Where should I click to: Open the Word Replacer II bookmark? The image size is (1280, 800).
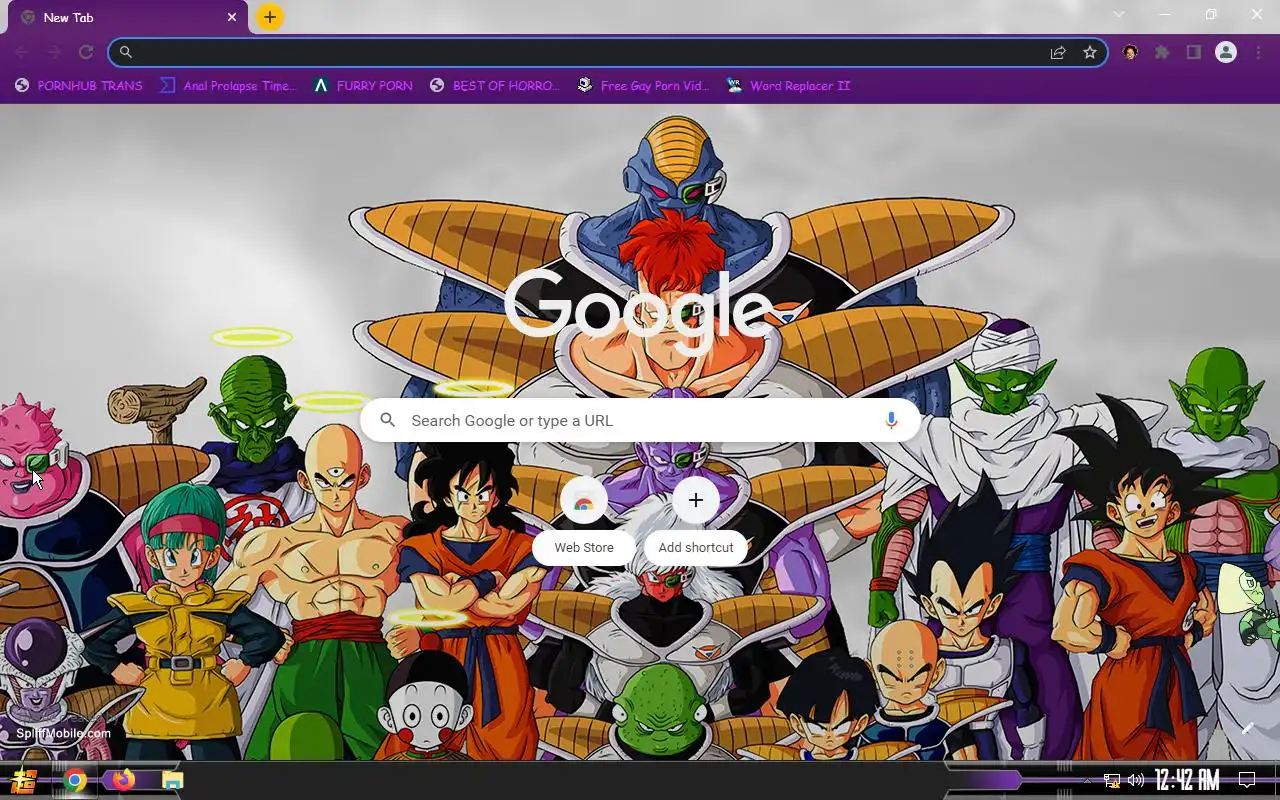[x=789, y=86]
